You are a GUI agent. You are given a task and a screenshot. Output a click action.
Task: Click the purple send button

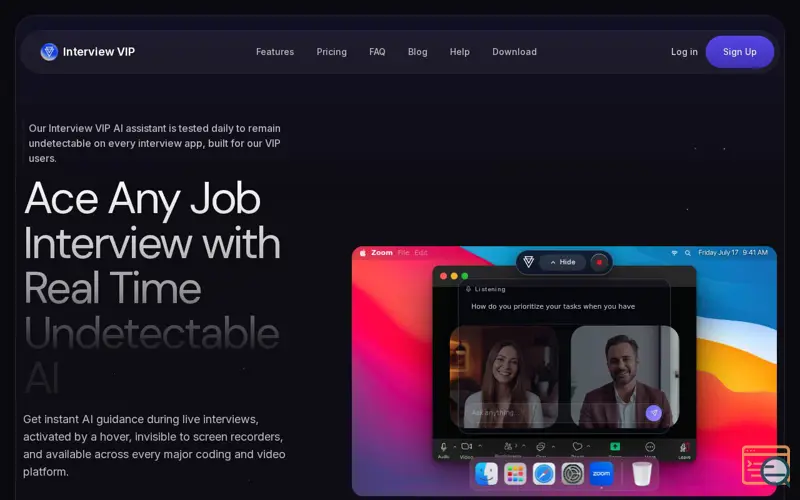pos(654,413)
